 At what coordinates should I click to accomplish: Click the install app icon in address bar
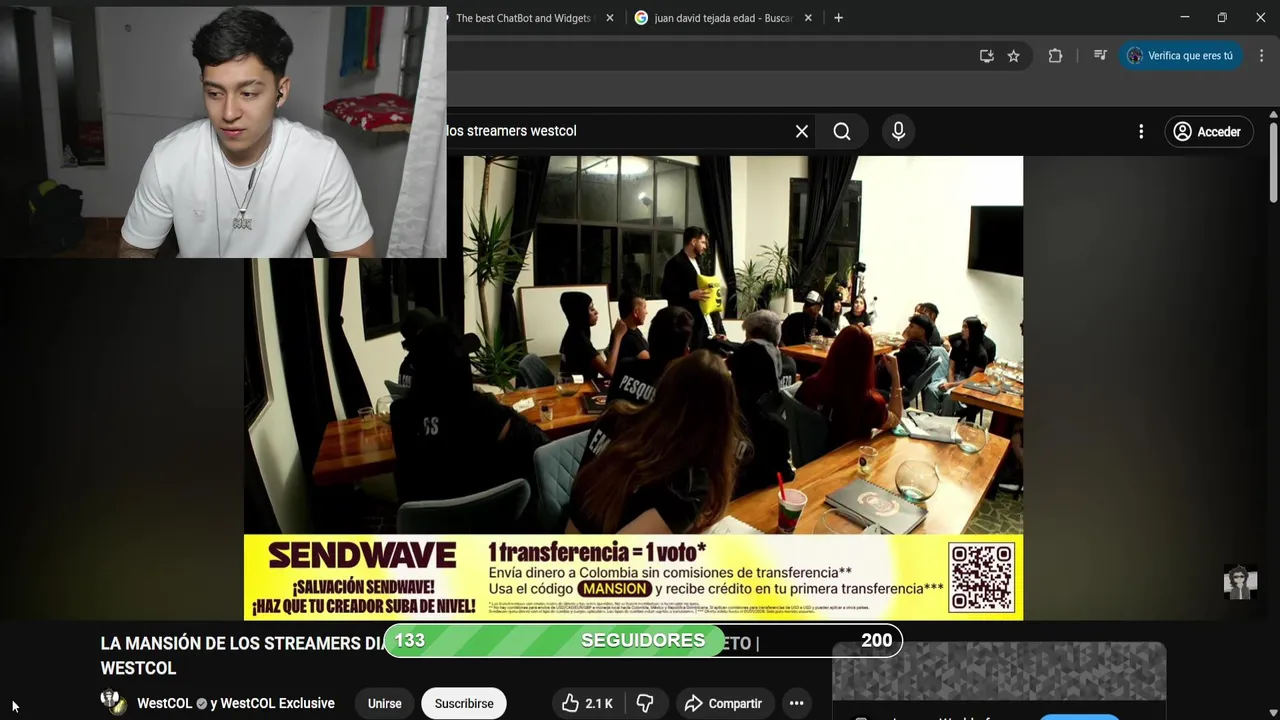point(986,56)
